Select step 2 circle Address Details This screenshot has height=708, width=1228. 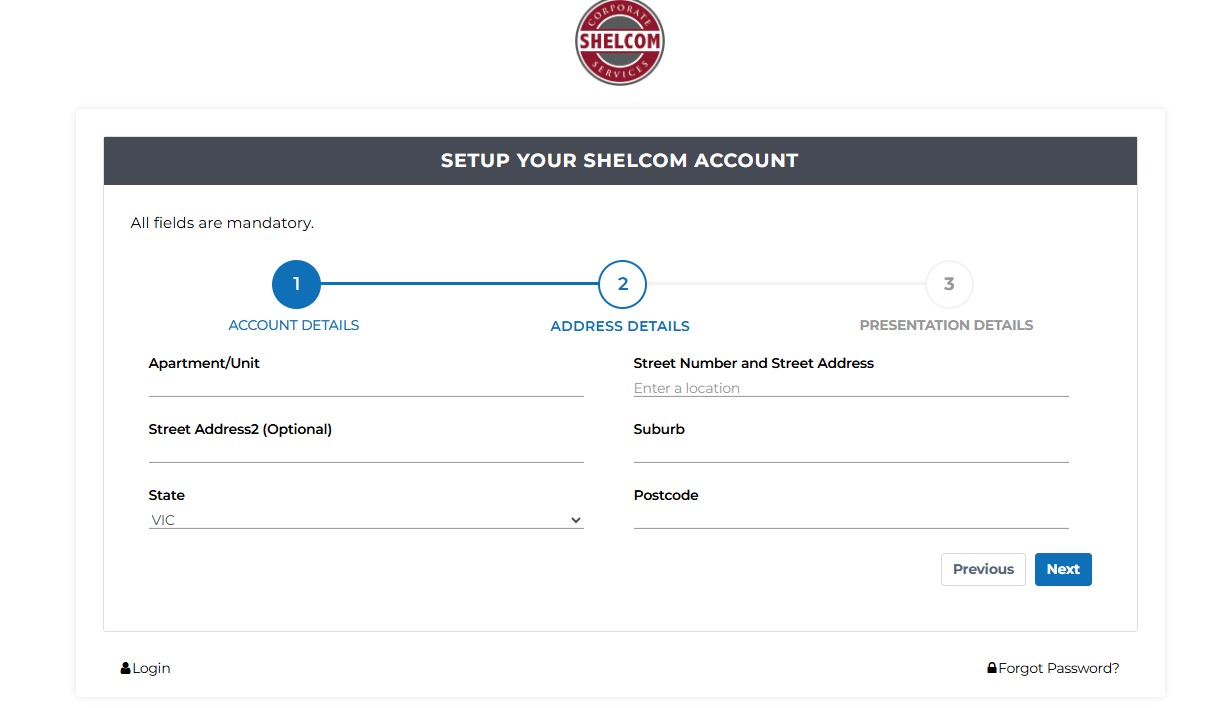tap(622, 284)
